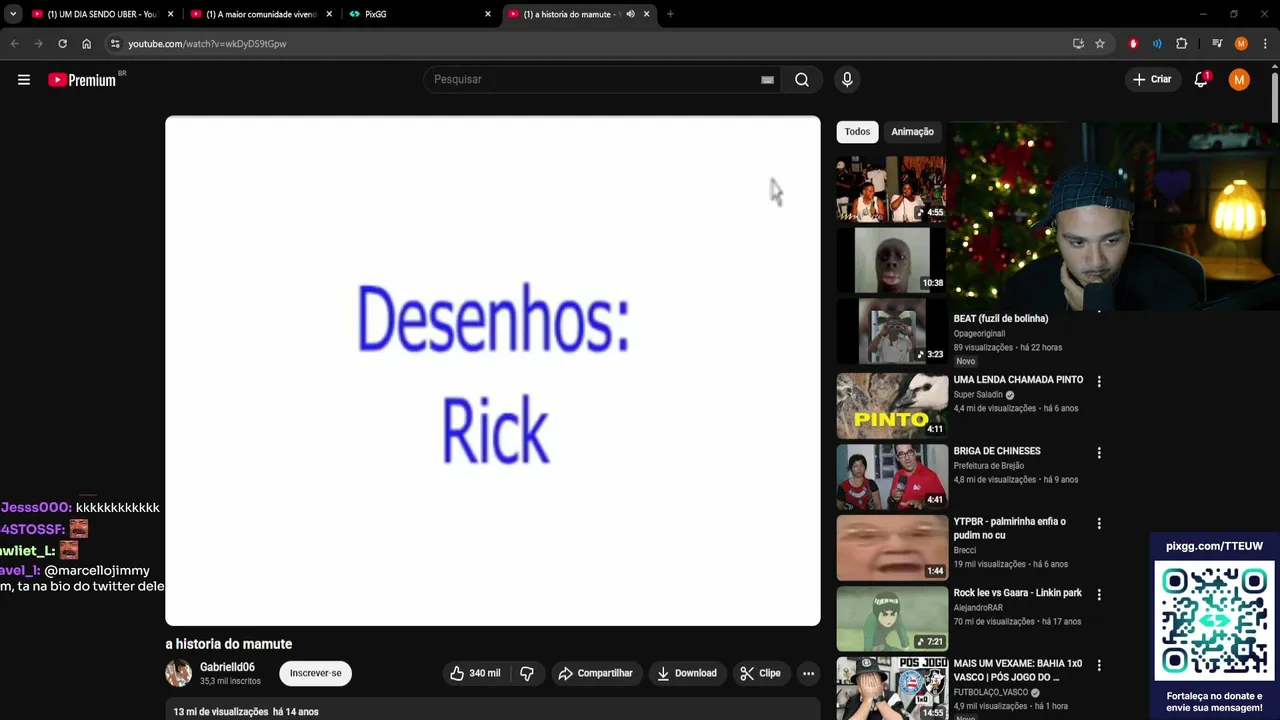Viewport: 1280px width, 720px height.
Task: Open Super Saladin channel name
Action: point(977,395)
